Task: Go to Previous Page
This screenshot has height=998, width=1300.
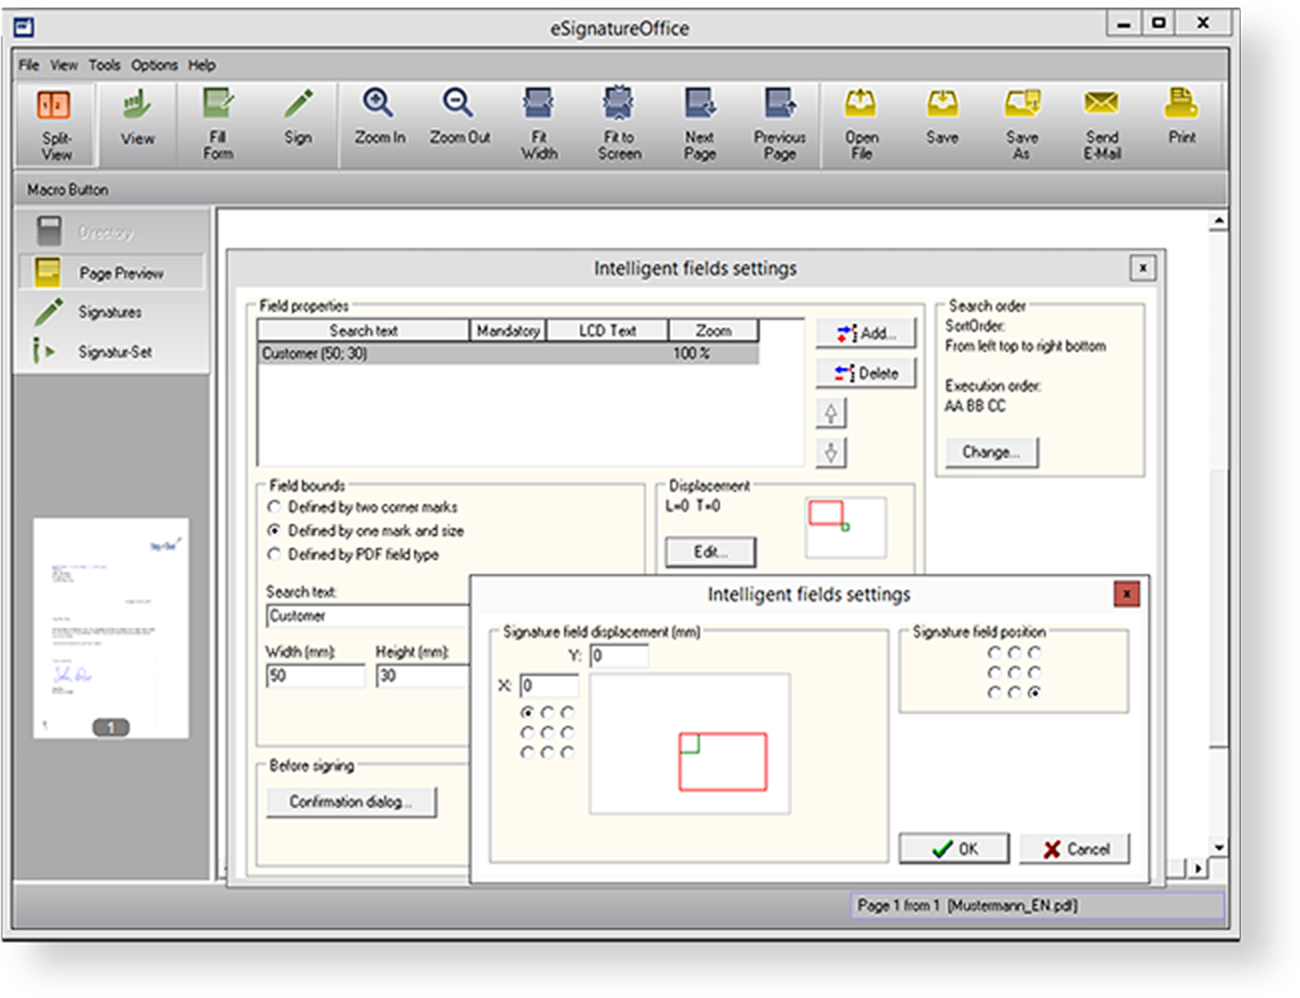Action: tap(780, 124)
